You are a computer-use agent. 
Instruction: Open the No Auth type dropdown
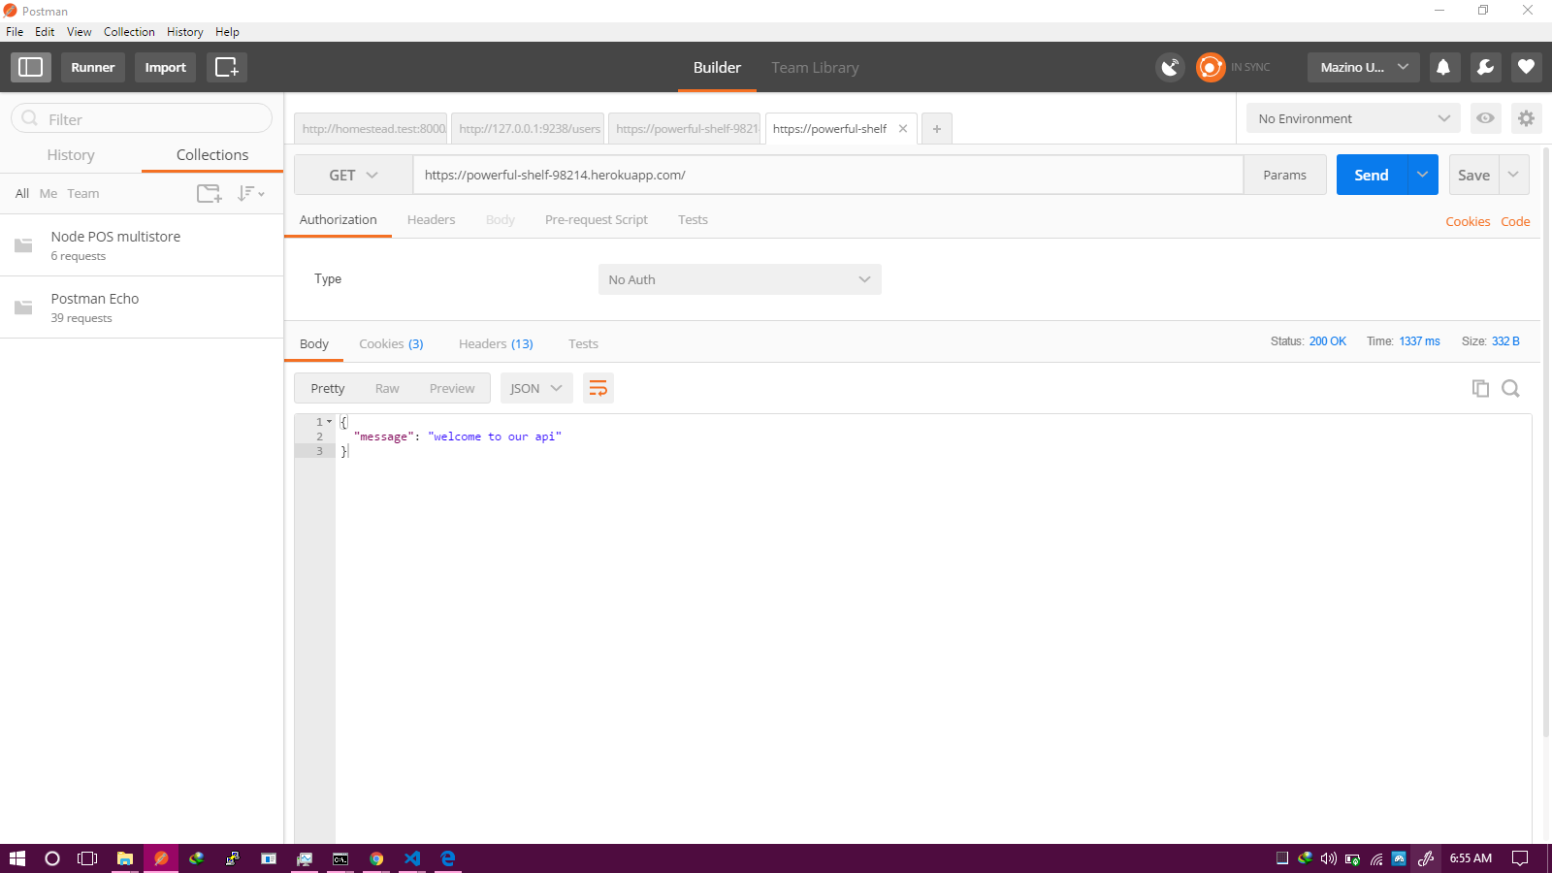[739, 279]
